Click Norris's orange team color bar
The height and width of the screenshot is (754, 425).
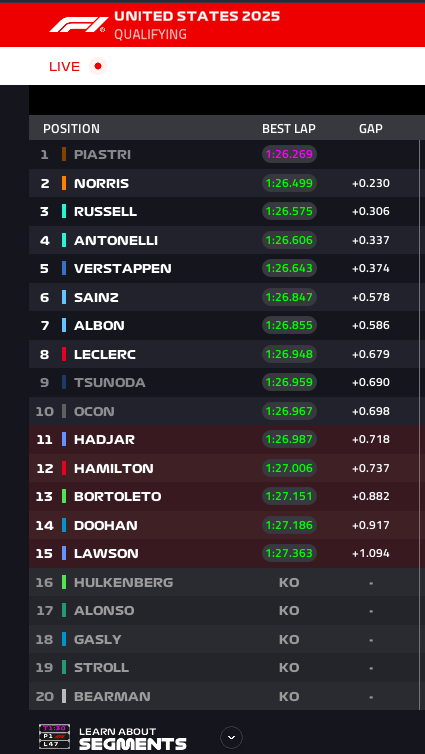click(64, 183)
